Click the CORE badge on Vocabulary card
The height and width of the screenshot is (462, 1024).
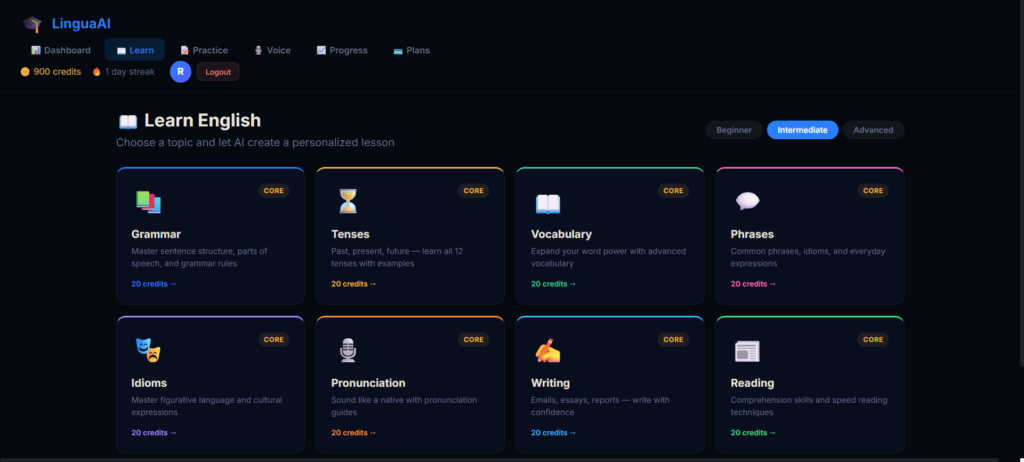(673, 191)
